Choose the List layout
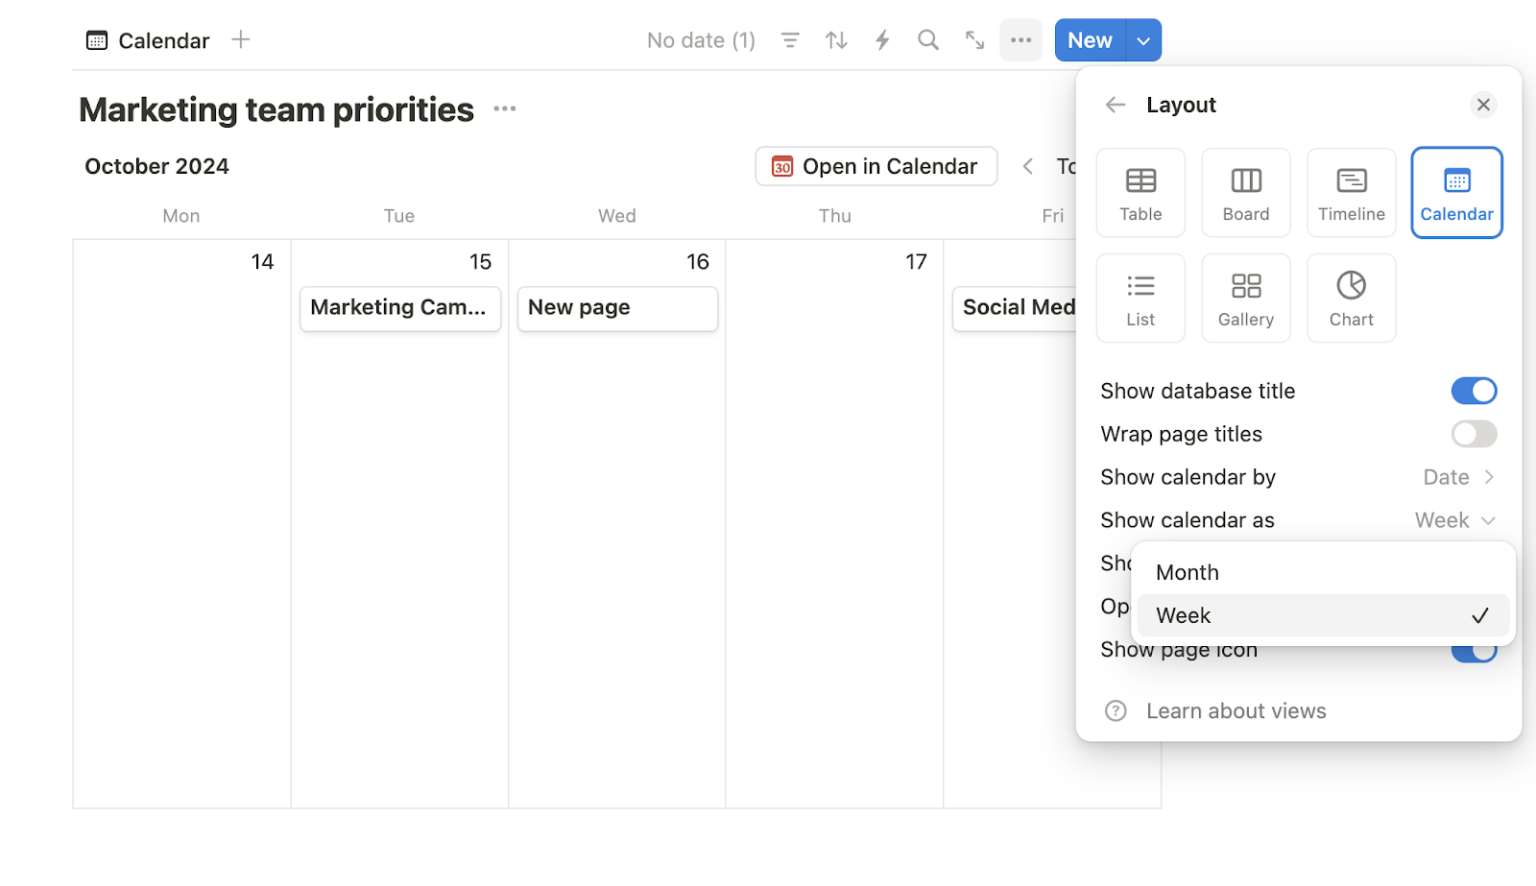 1140,297
